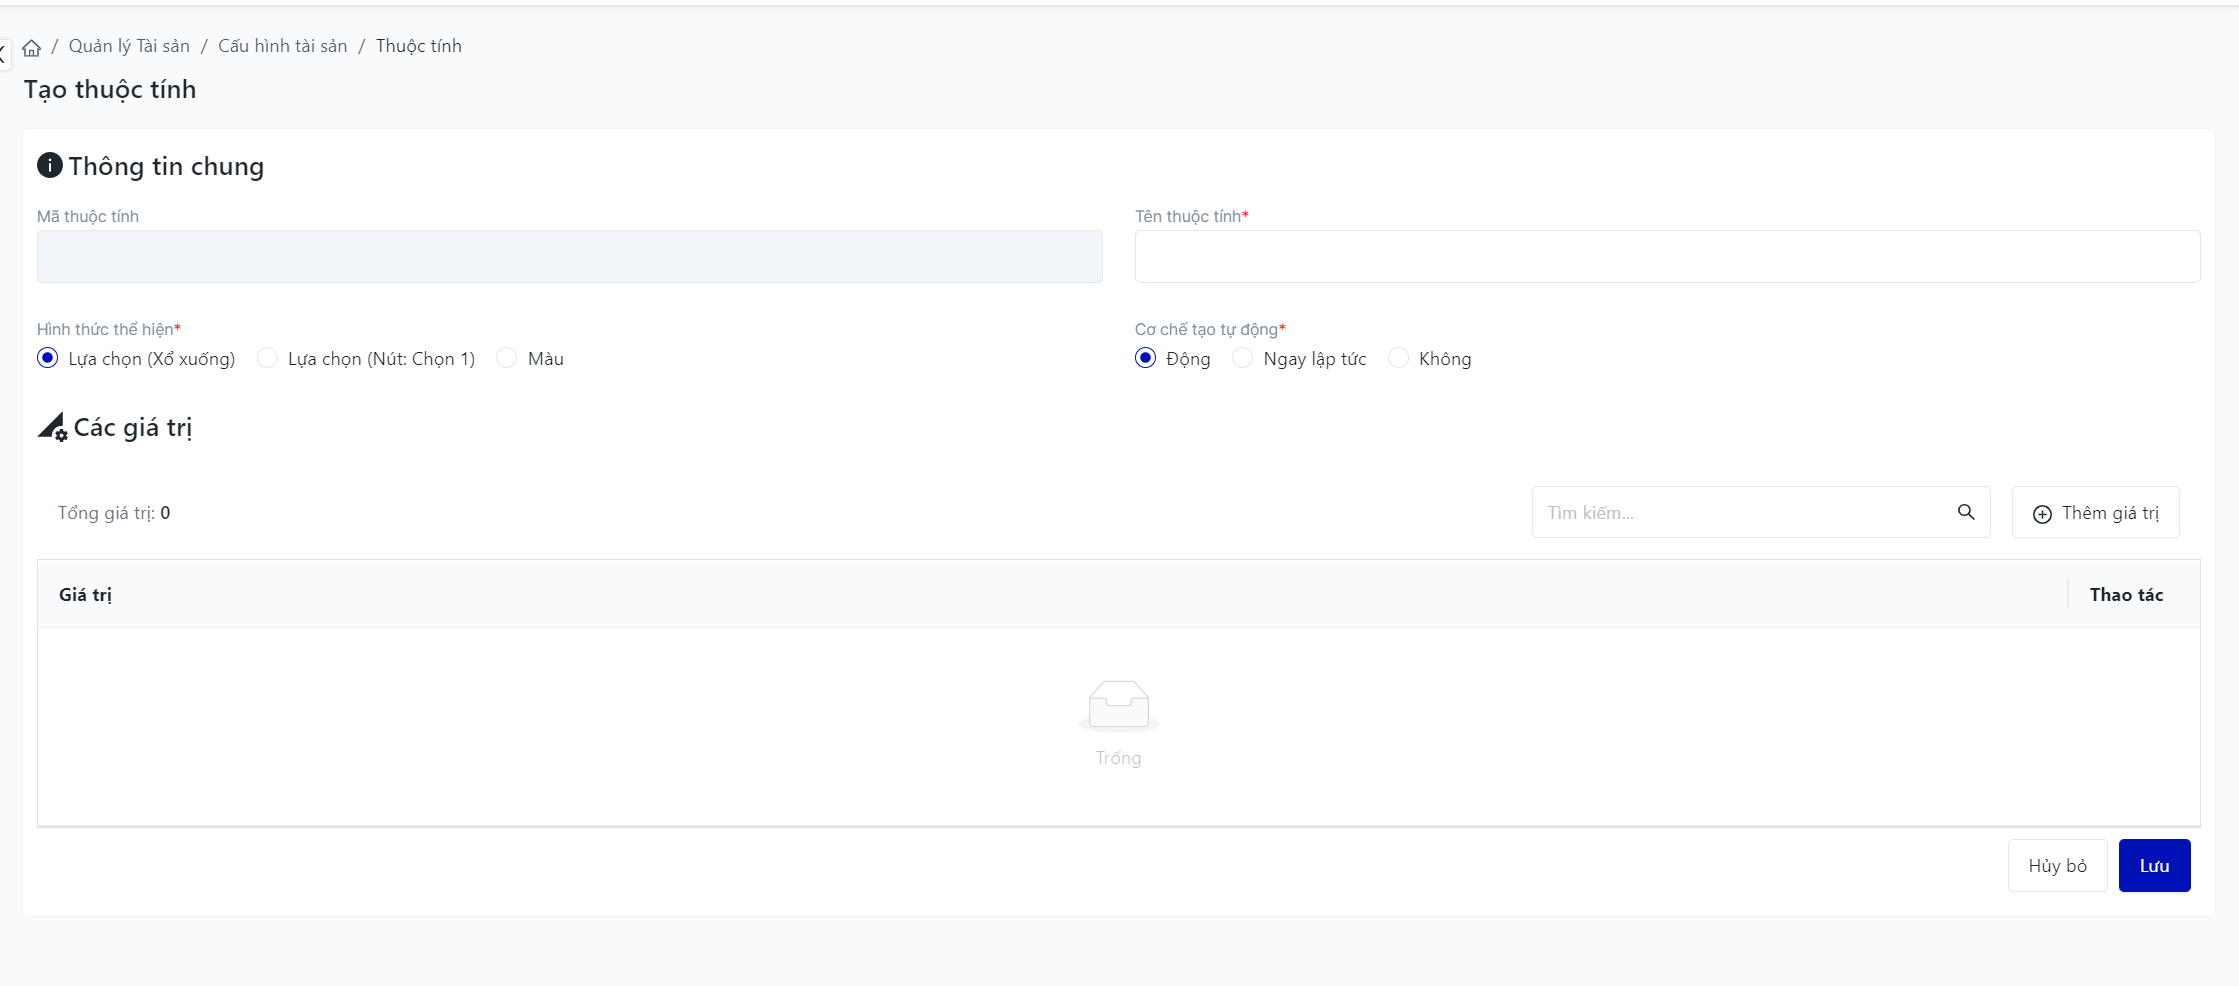Click the home icon in breadcrumb
The width and height of the screenshot is (2239, 986).
click(x=32, y=47)
